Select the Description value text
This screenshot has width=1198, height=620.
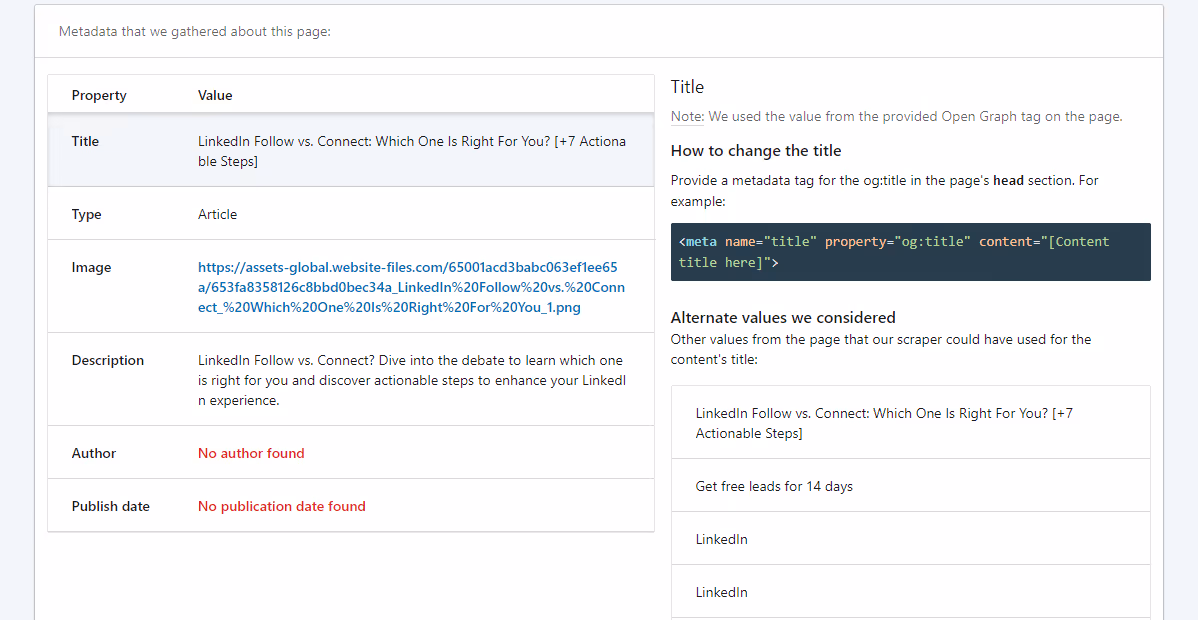click(413, 380)
